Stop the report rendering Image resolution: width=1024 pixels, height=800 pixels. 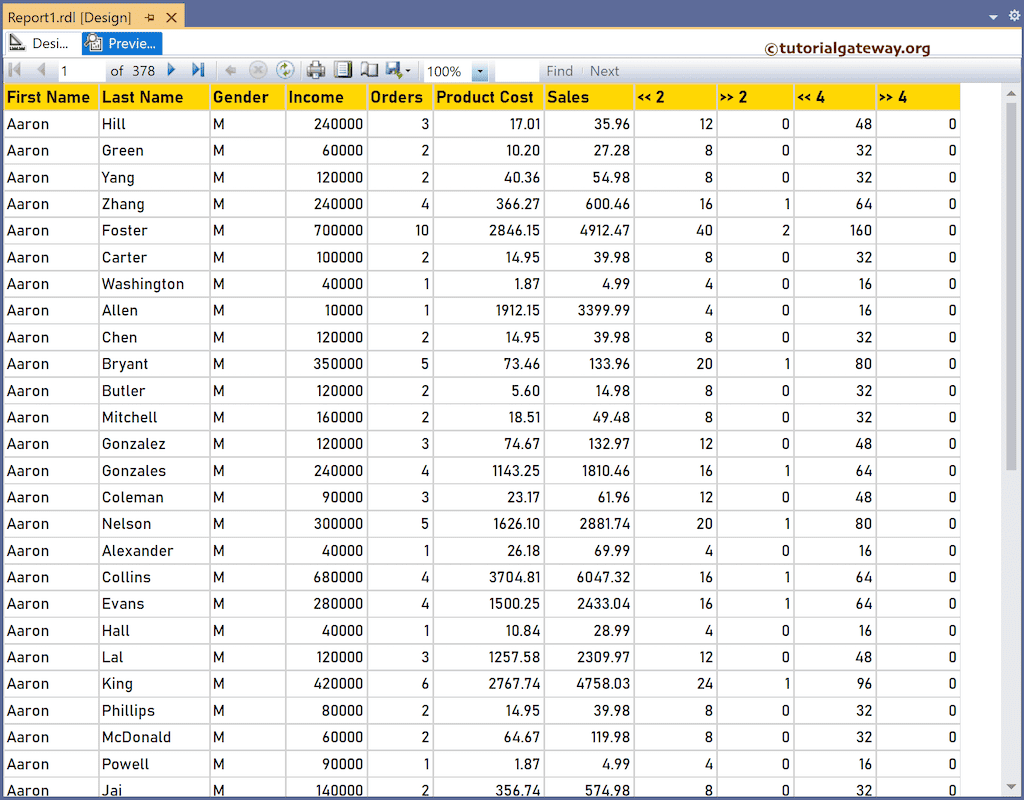(x=257, y=70)
